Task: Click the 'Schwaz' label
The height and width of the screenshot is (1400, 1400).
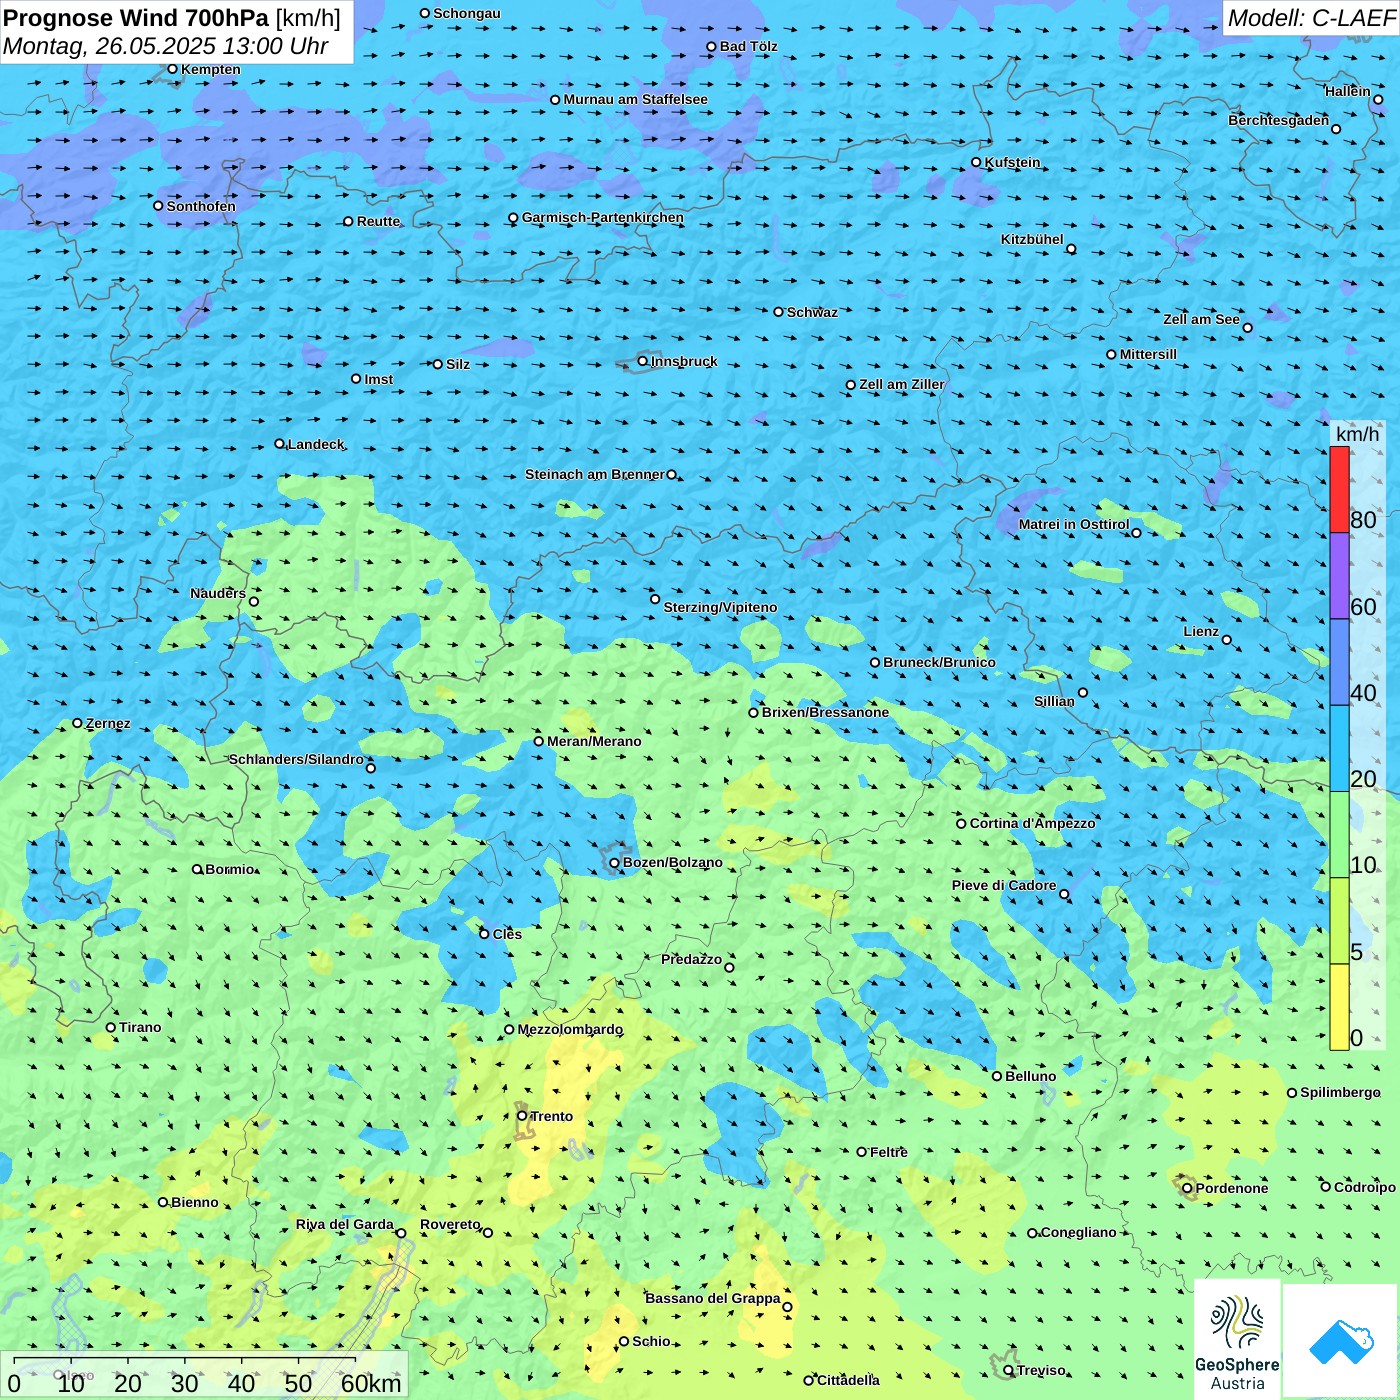Action: 813,312
